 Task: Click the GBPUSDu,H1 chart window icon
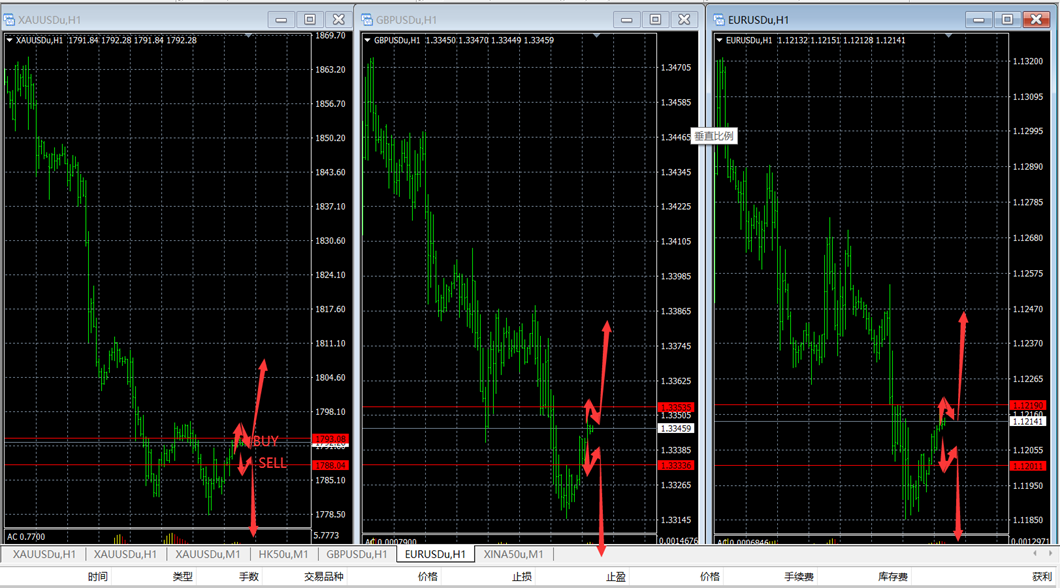tap(368, 20)
